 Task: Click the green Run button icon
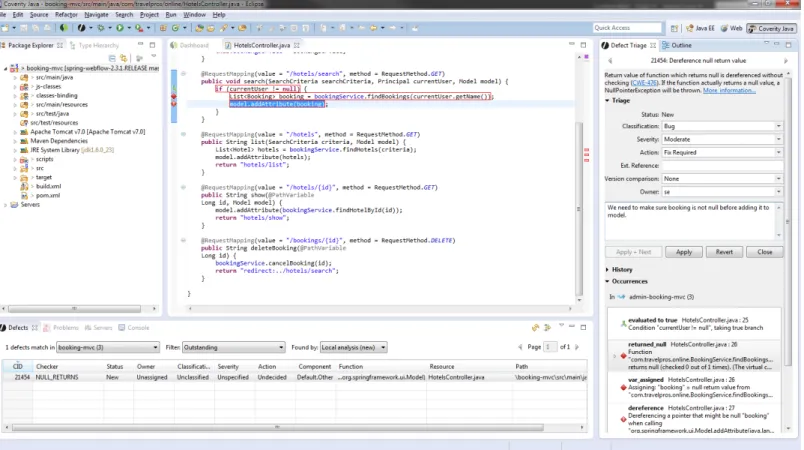click(120, 28)
